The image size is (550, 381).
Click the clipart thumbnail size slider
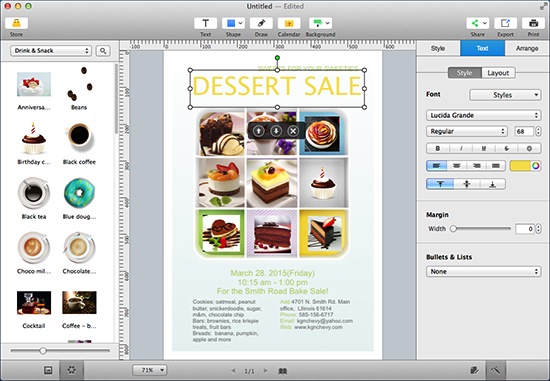tap(60, 350)
